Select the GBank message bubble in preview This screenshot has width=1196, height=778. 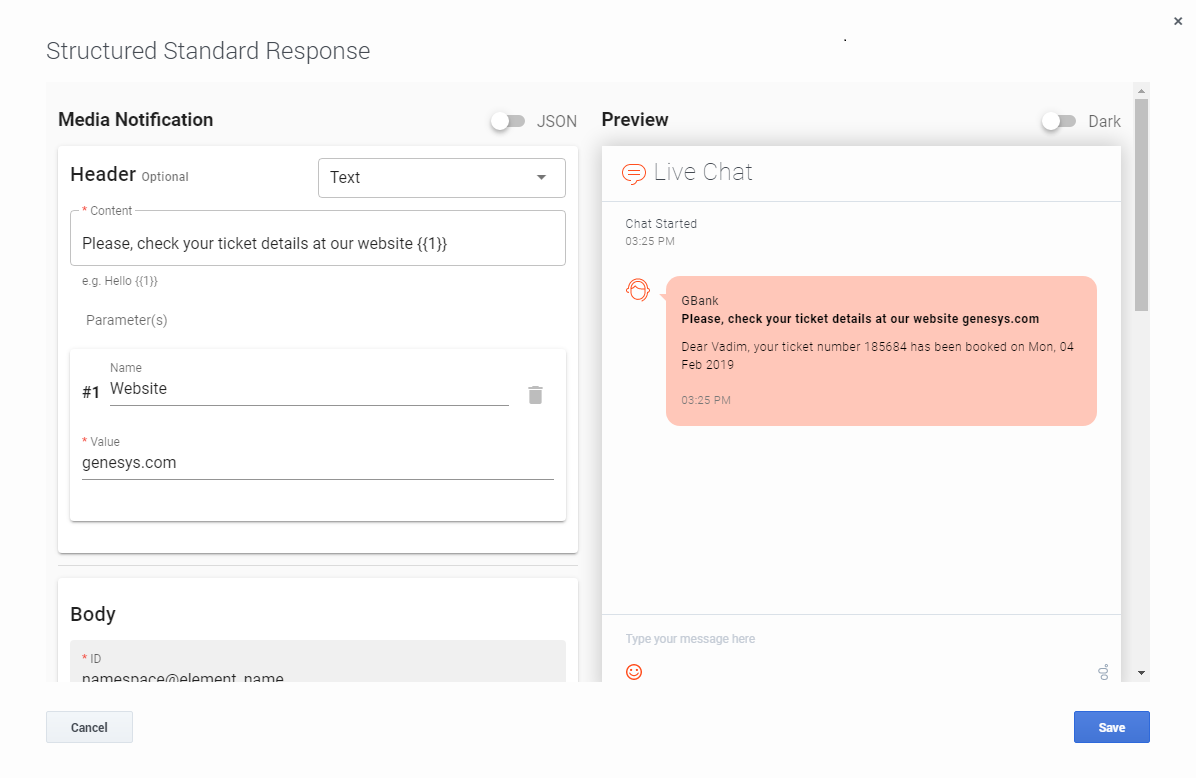[880, 351]
